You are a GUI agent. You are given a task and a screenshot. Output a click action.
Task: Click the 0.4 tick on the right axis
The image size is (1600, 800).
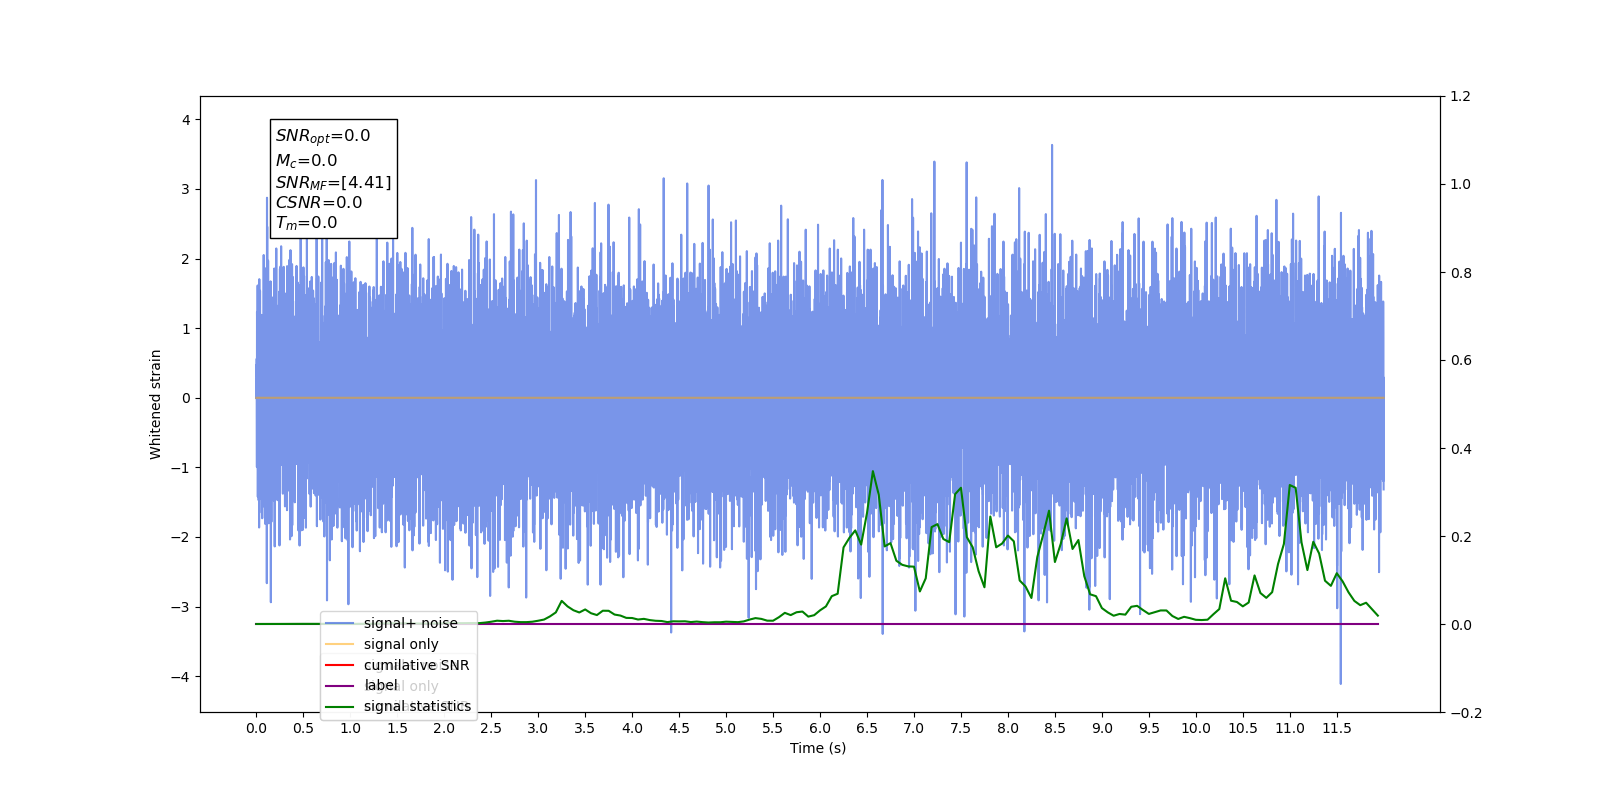click(1461, 449)
